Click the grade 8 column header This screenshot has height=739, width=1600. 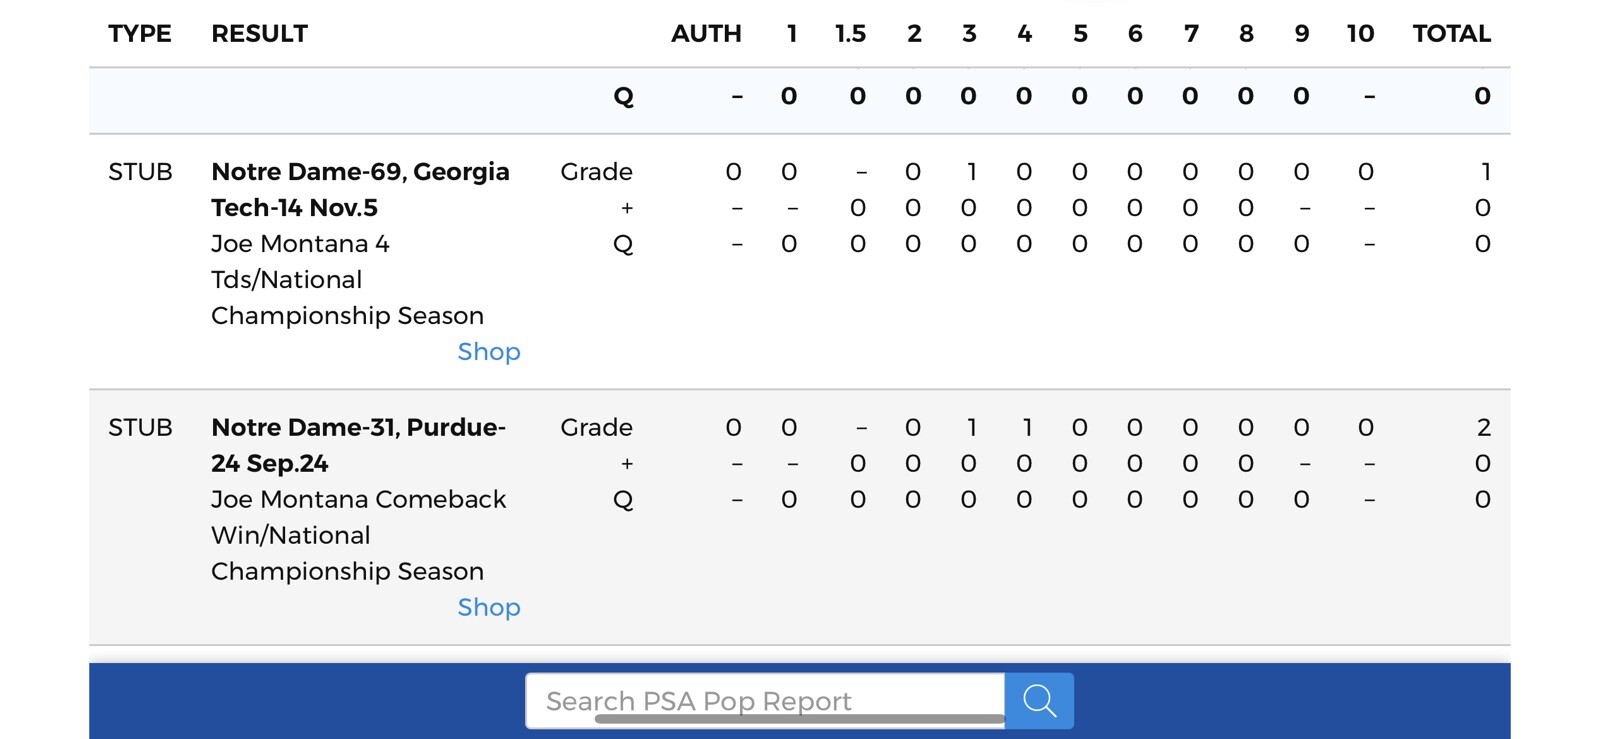tap(1246, 34)
